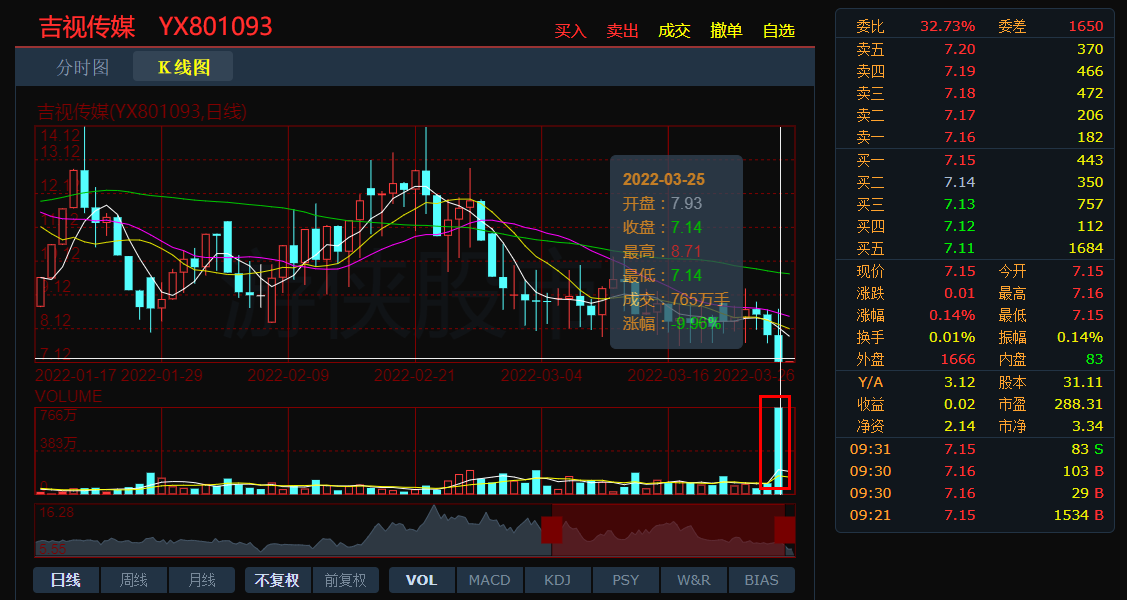Click the 卖二 price 7.17

[x=960, y=115]
